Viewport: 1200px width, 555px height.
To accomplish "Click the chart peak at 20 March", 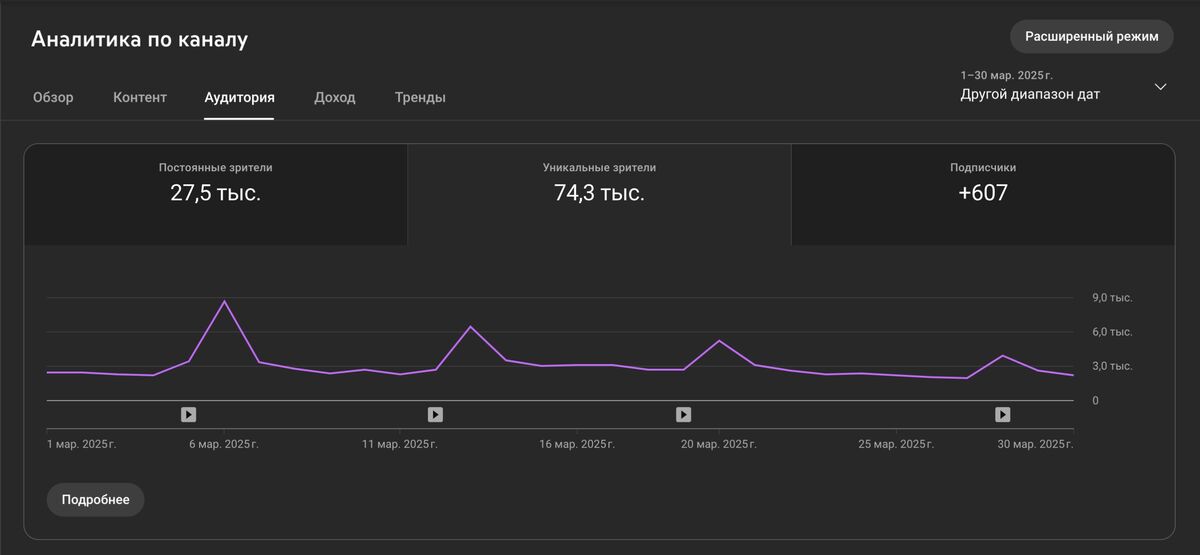I will pyautogui.click(x=719, y=341).
